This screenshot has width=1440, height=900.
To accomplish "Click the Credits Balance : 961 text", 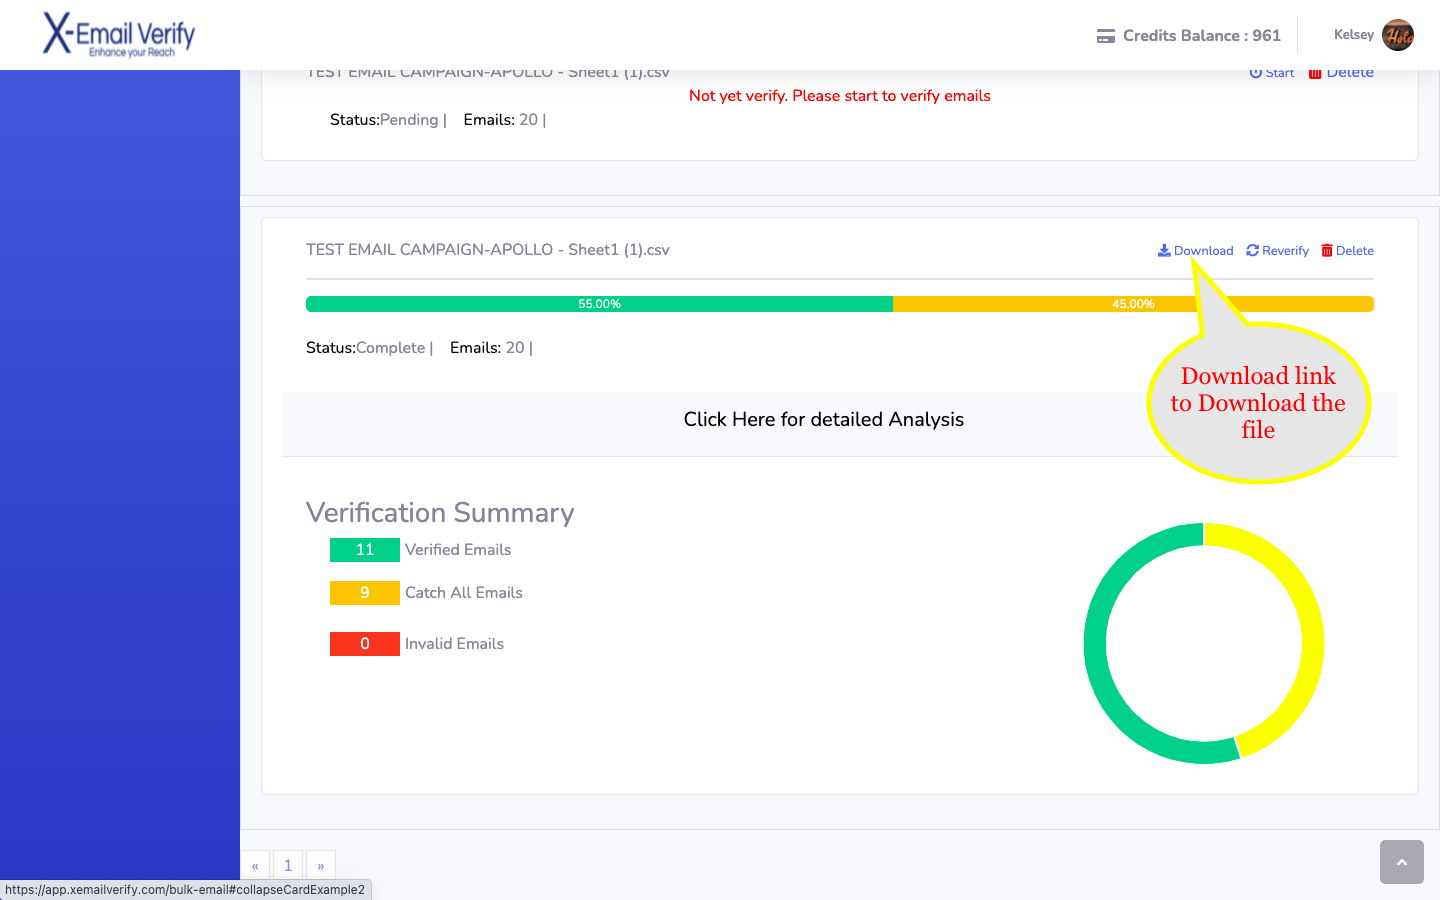I will (1201, 36).
